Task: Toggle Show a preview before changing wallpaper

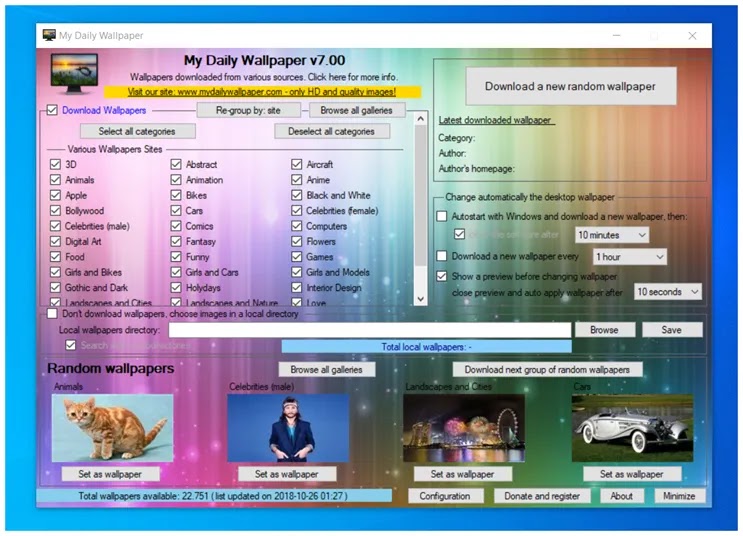Action: [x=442, y=276]
